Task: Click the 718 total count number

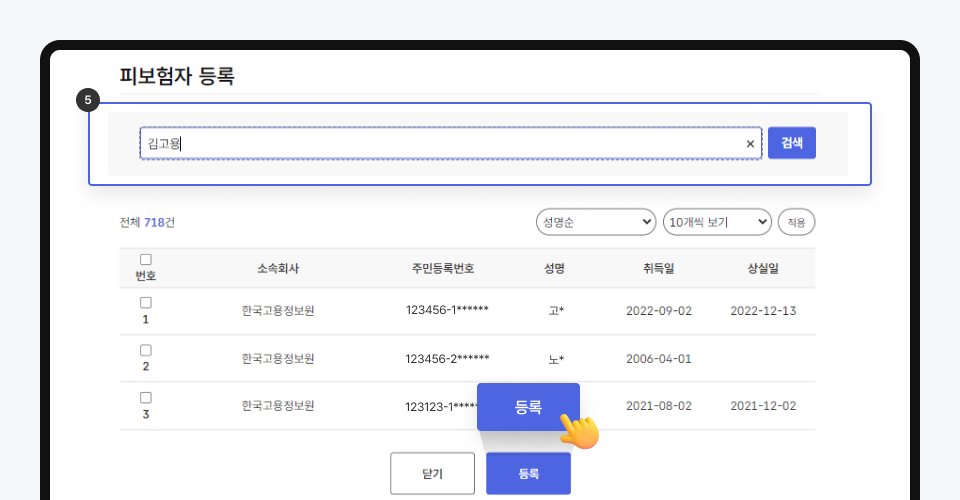Action: pos(154,222)
